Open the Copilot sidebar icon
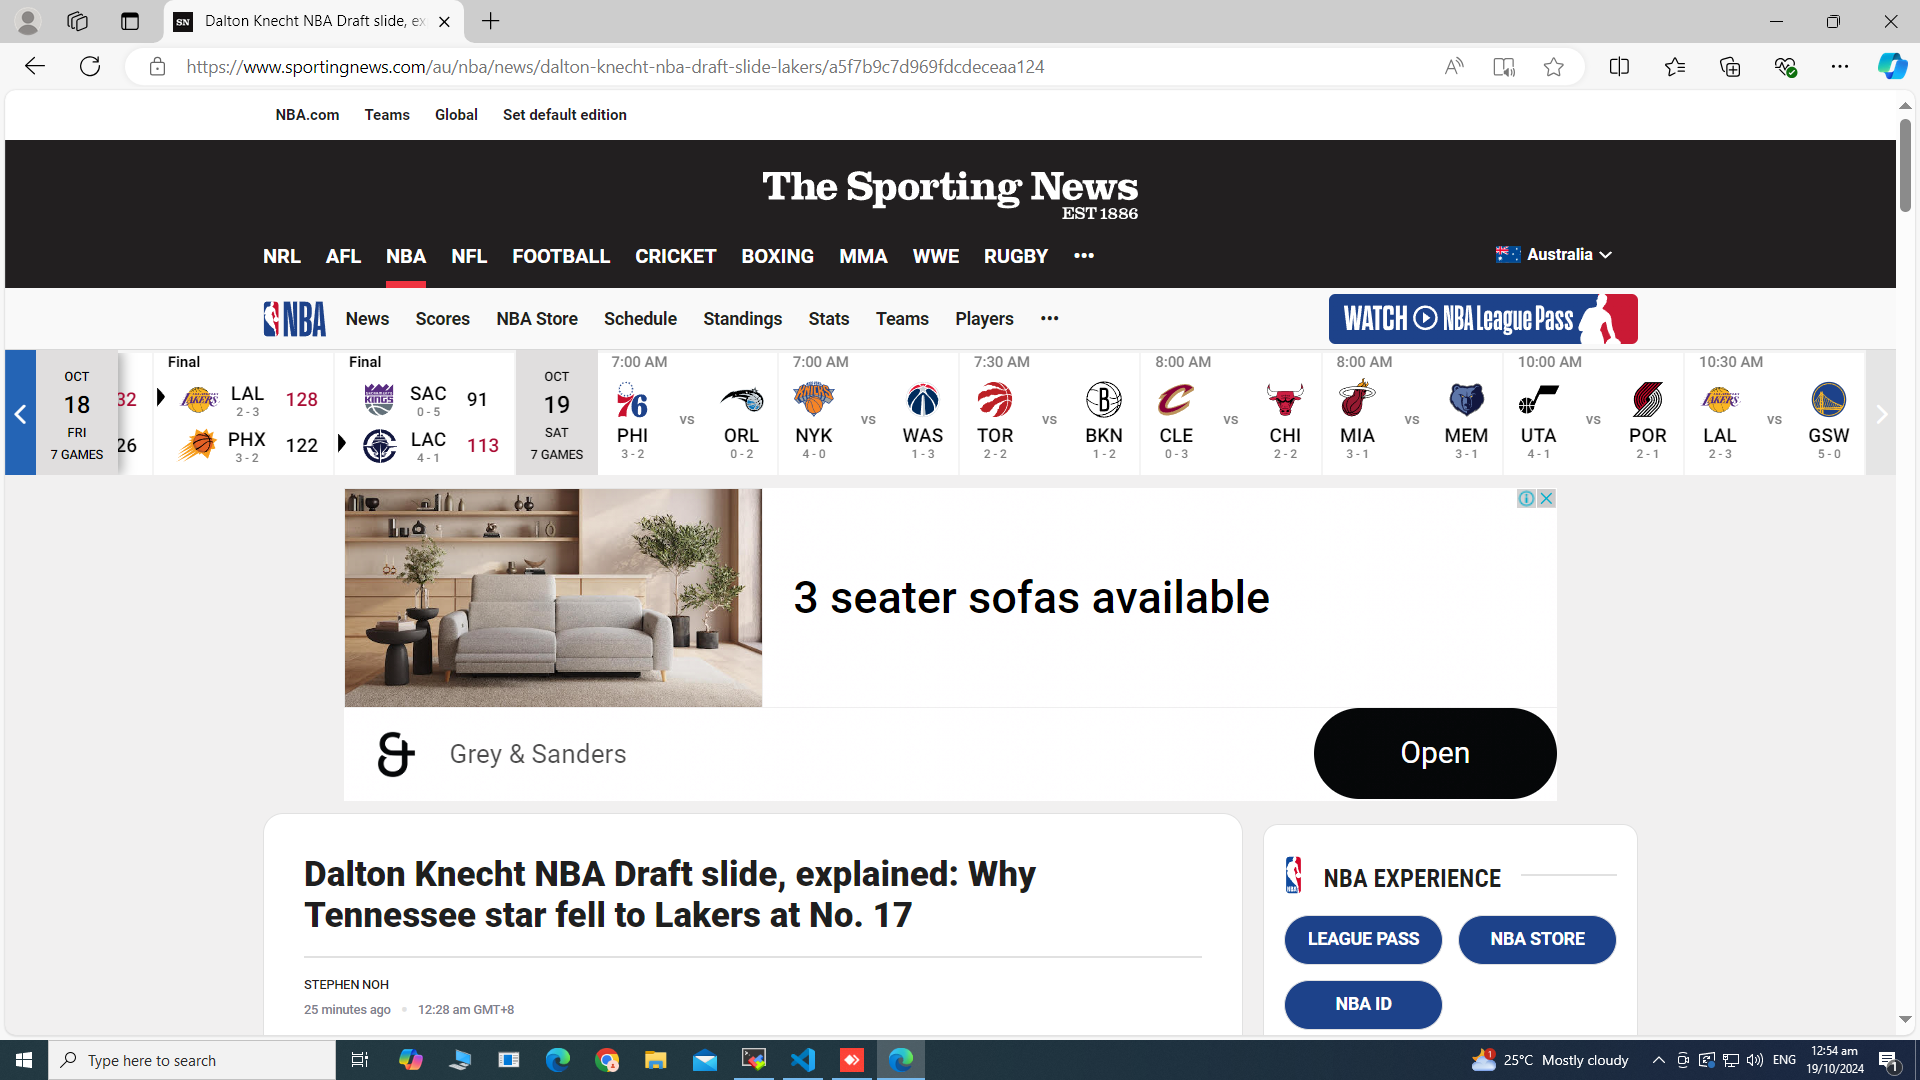 tap(1891, 67)
